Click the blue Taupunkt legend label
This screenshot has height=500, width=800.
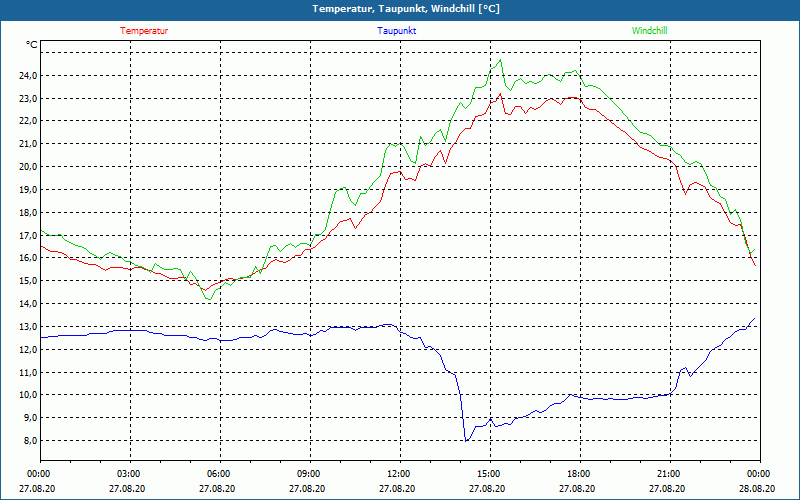pos(396,31)
